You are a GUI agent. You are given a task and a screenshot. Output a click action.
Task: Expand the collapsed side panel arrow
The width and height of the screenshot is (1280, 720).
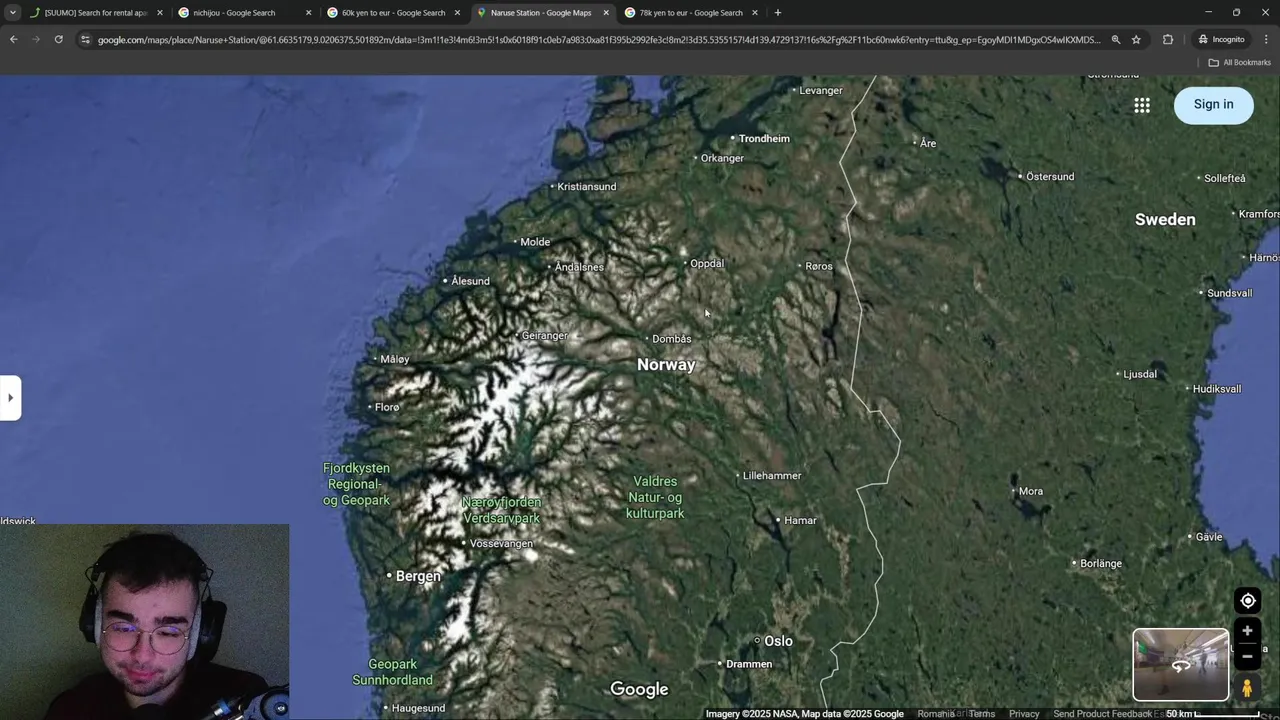click(10, 398)
